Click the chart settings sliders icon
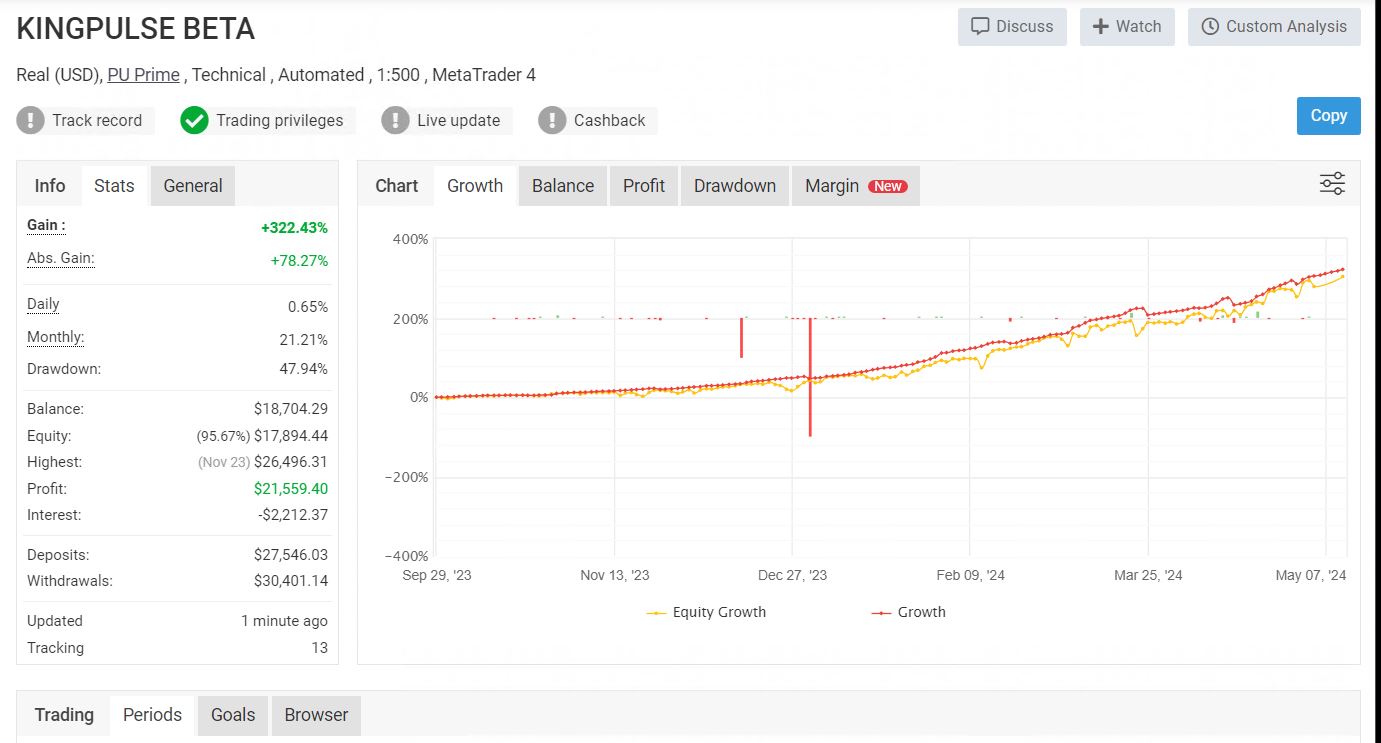Image resolution: width=1381 pixels, height=743 pixels. [x=1332, y=184]
